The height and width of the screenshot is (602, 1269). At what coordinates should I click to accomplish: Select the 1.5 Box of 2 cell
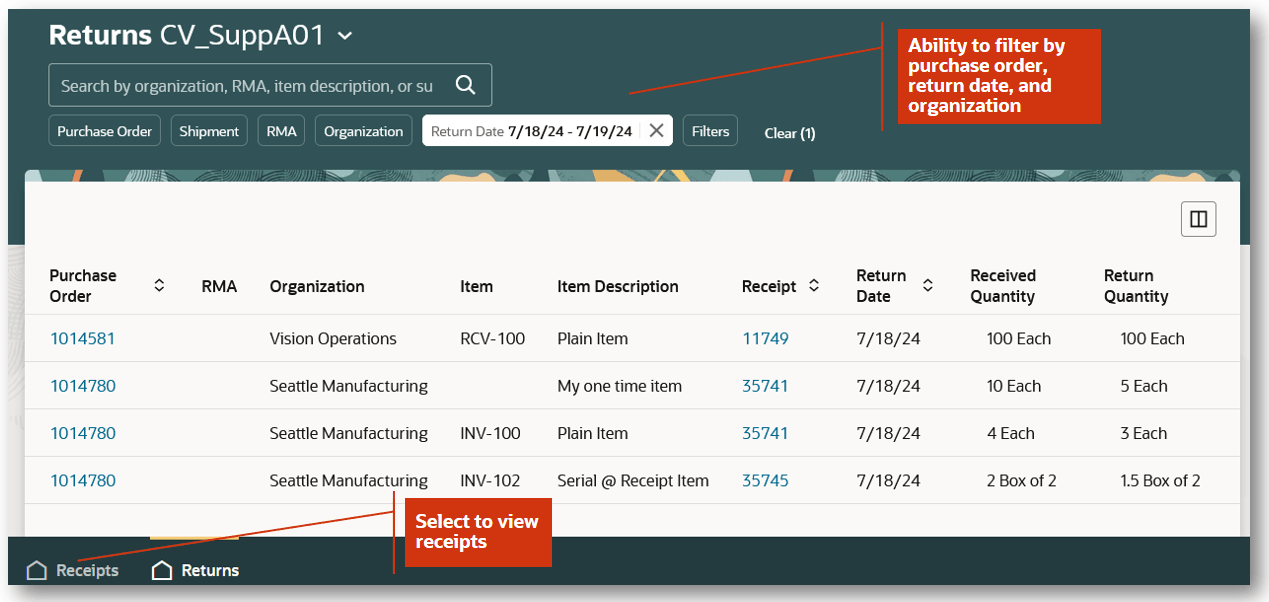click(x=1160, y=480)
